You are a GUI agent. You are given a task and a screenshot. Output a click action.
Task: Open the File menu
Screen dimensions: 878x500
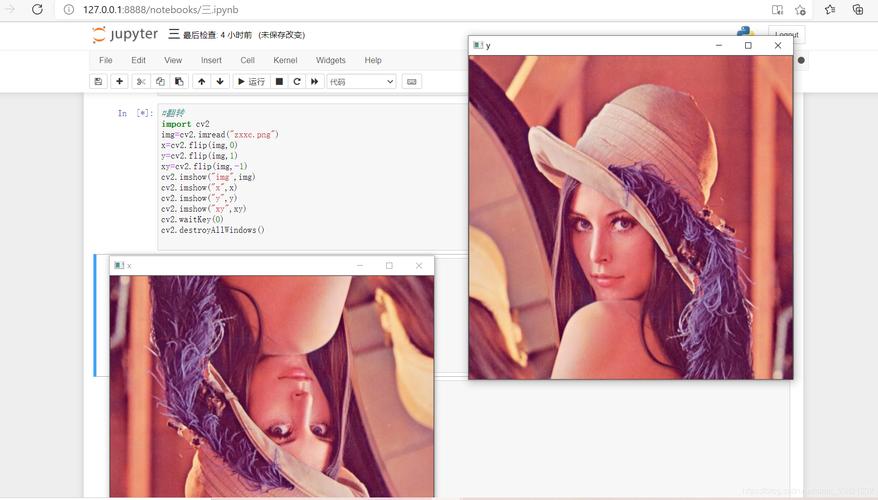coord(105,60)
